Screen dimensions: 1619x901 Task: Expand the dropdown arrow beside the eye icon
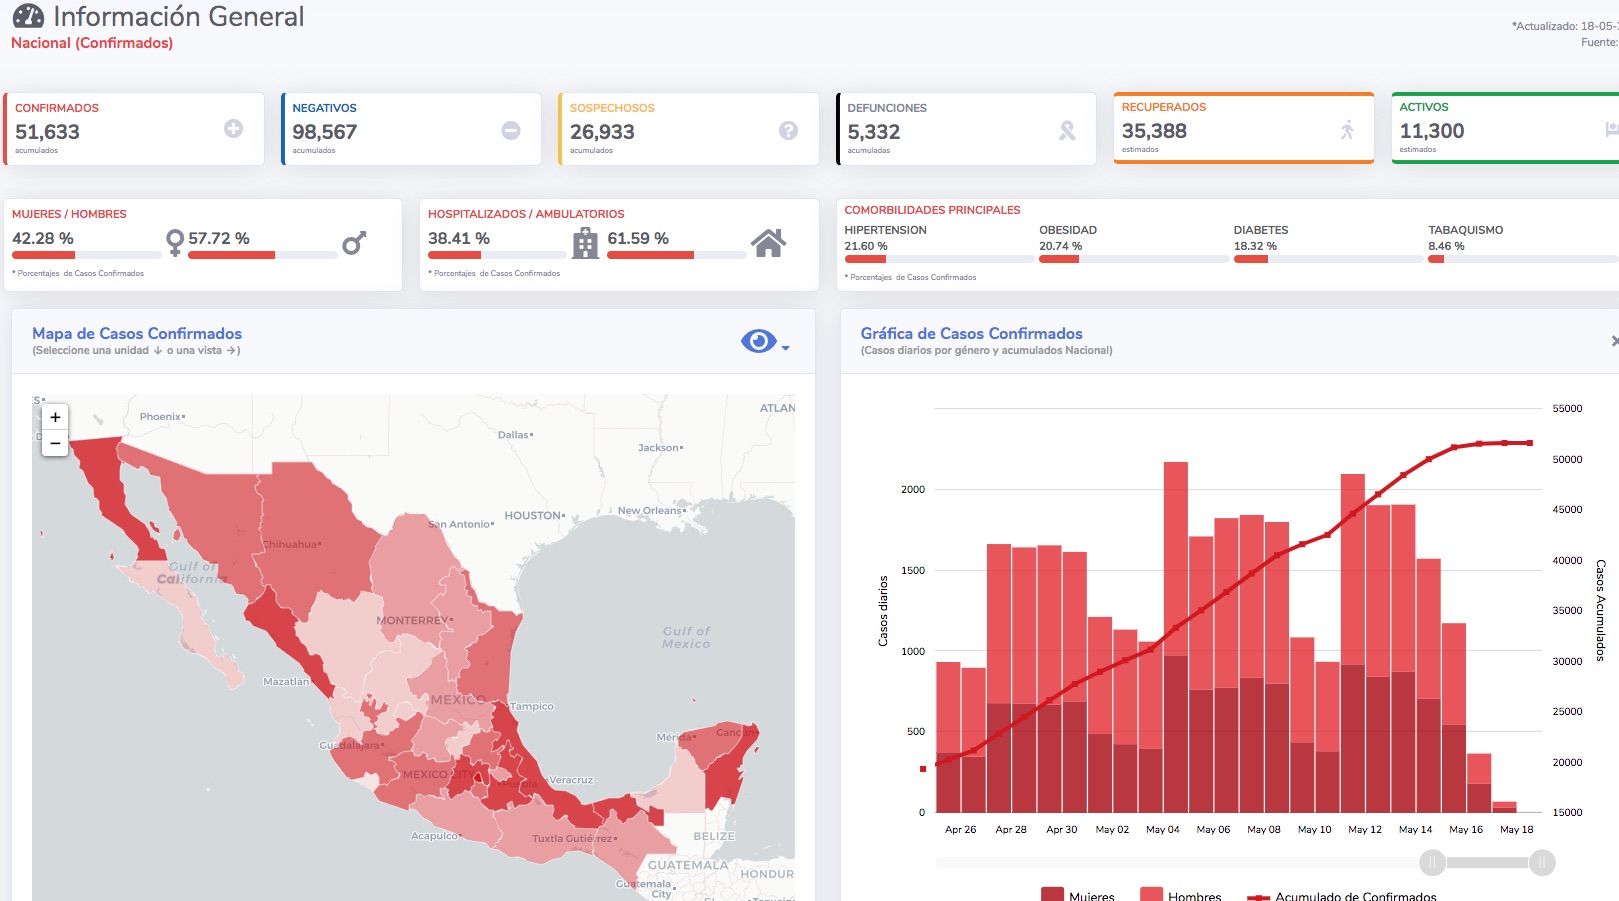pyautogui.click(x=785, y=348)
